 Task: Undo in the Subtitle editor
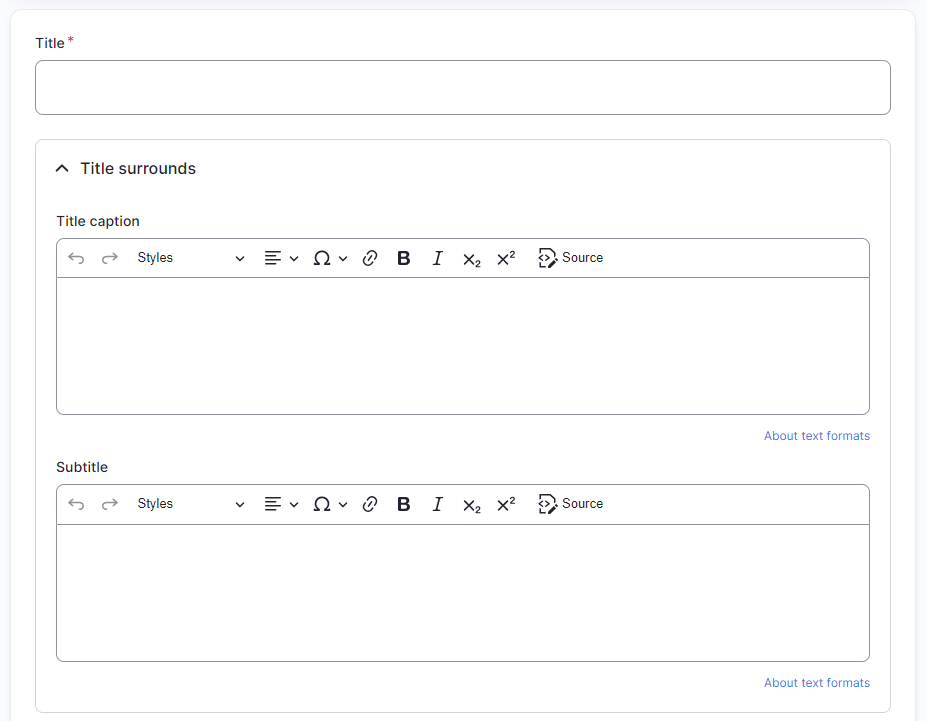click(x=76, y=504)
